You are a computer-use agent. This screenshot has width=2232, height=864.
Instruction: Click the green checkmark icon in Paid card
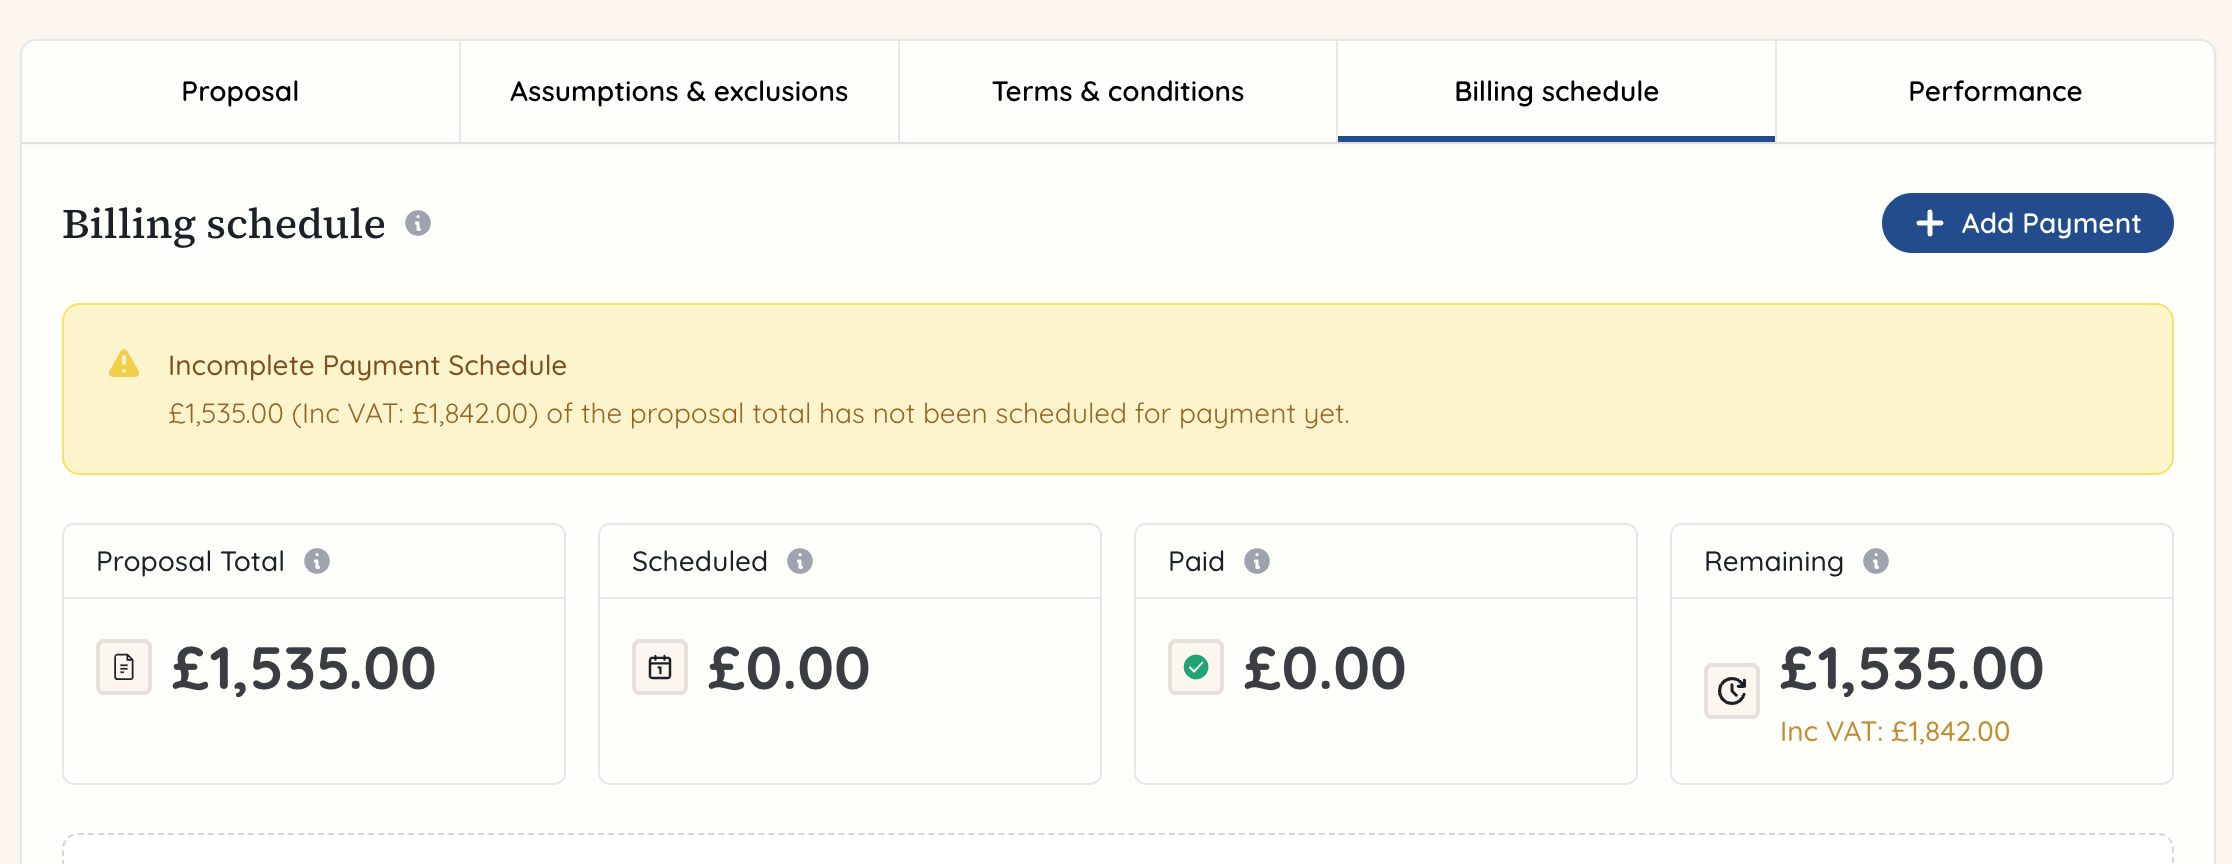(x=1196, y=667)
